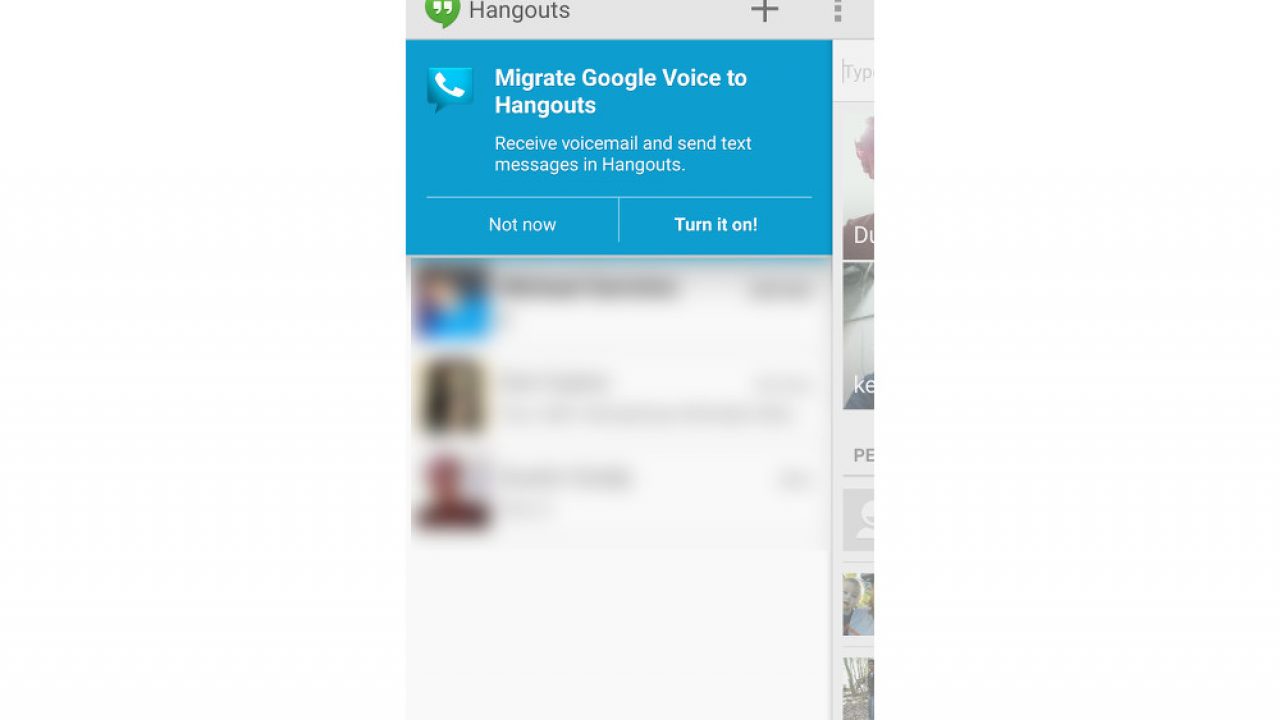Select Turn it on! to migrate Voice
The height and width of the screenshot is (720, 1280).
pyautogui.click(x=716, y=224)
